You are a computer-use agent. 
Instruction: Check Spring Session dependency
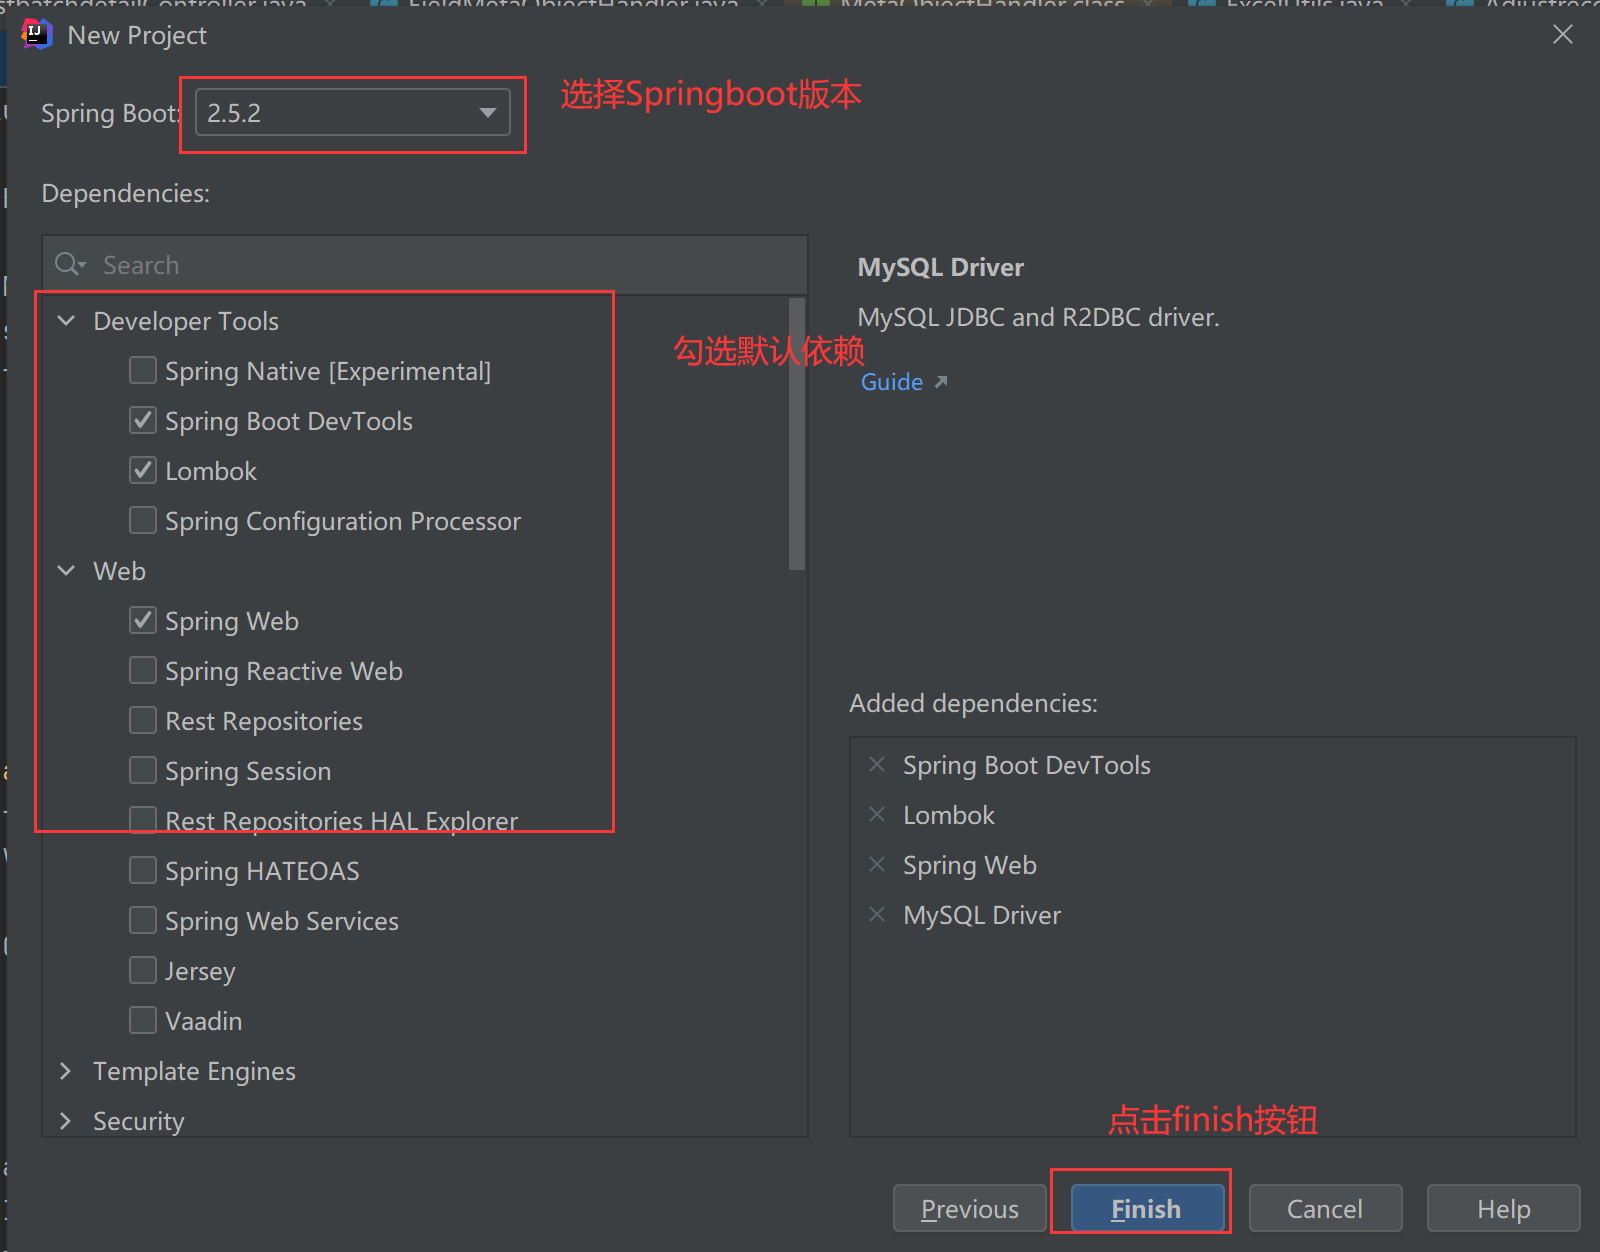[143, 771]
